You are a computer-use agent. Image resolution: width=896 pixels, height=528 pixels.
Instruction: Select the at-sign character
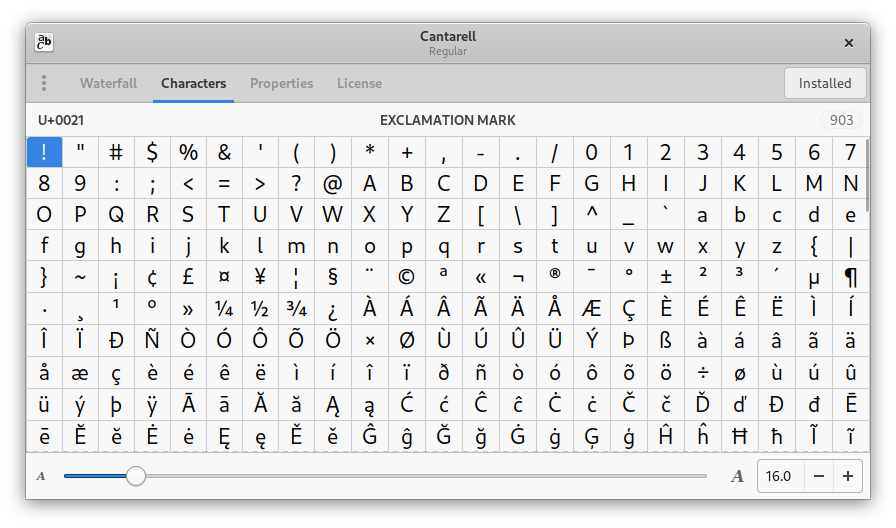point(333,184)
